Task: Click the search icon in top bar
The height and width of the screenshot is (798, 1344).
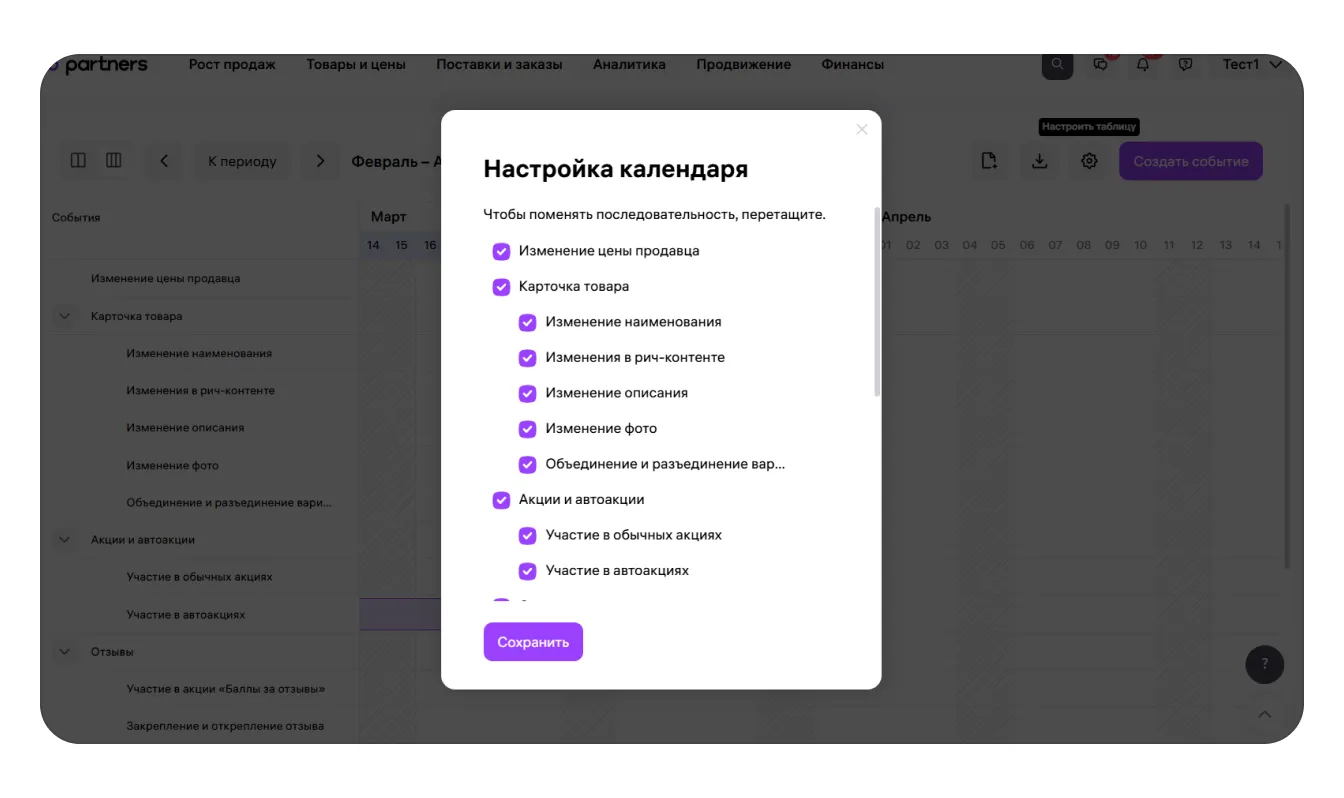Action: pyautogui.click(x=1057, y=65)
